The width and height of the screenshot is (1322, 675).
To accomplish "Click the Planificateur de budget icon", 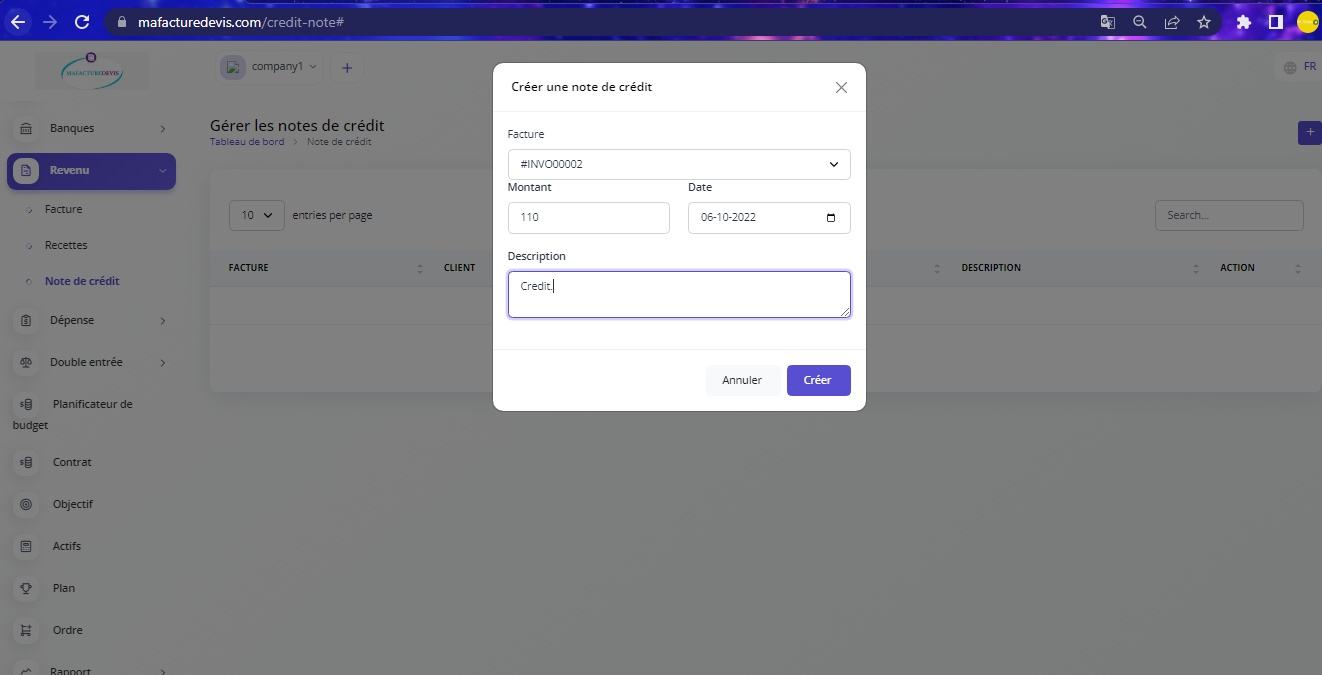I will 26,404.
